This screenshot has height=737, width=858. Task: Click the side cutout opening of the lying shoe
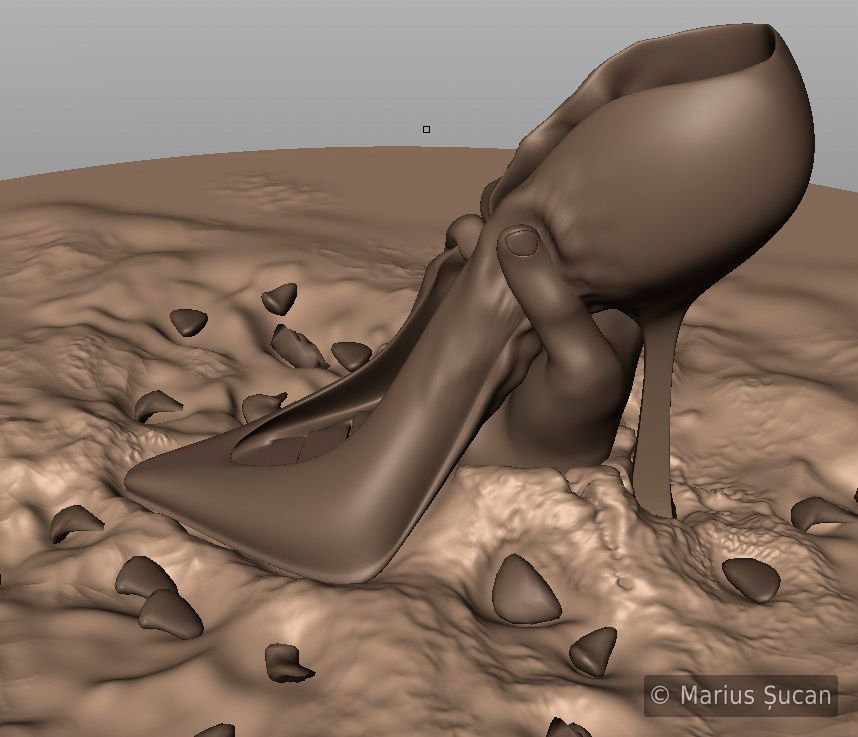tap(291, 444)
